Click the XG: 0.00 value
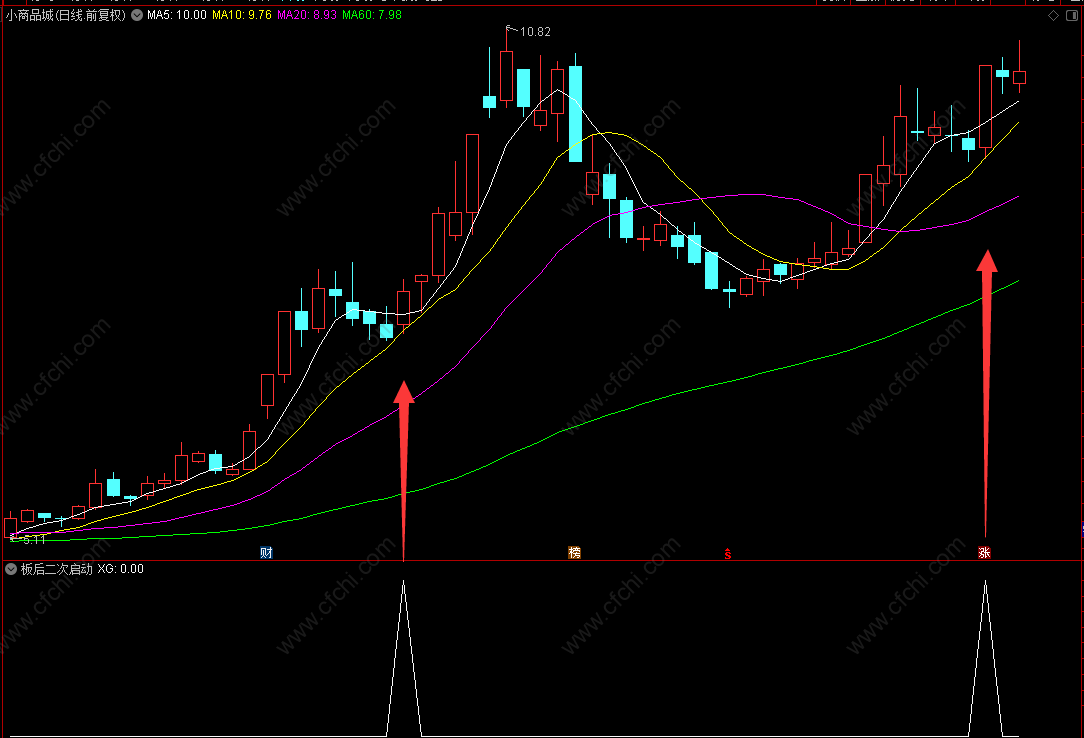Viewport: 1084px width, 738px height. click(120, 569)
